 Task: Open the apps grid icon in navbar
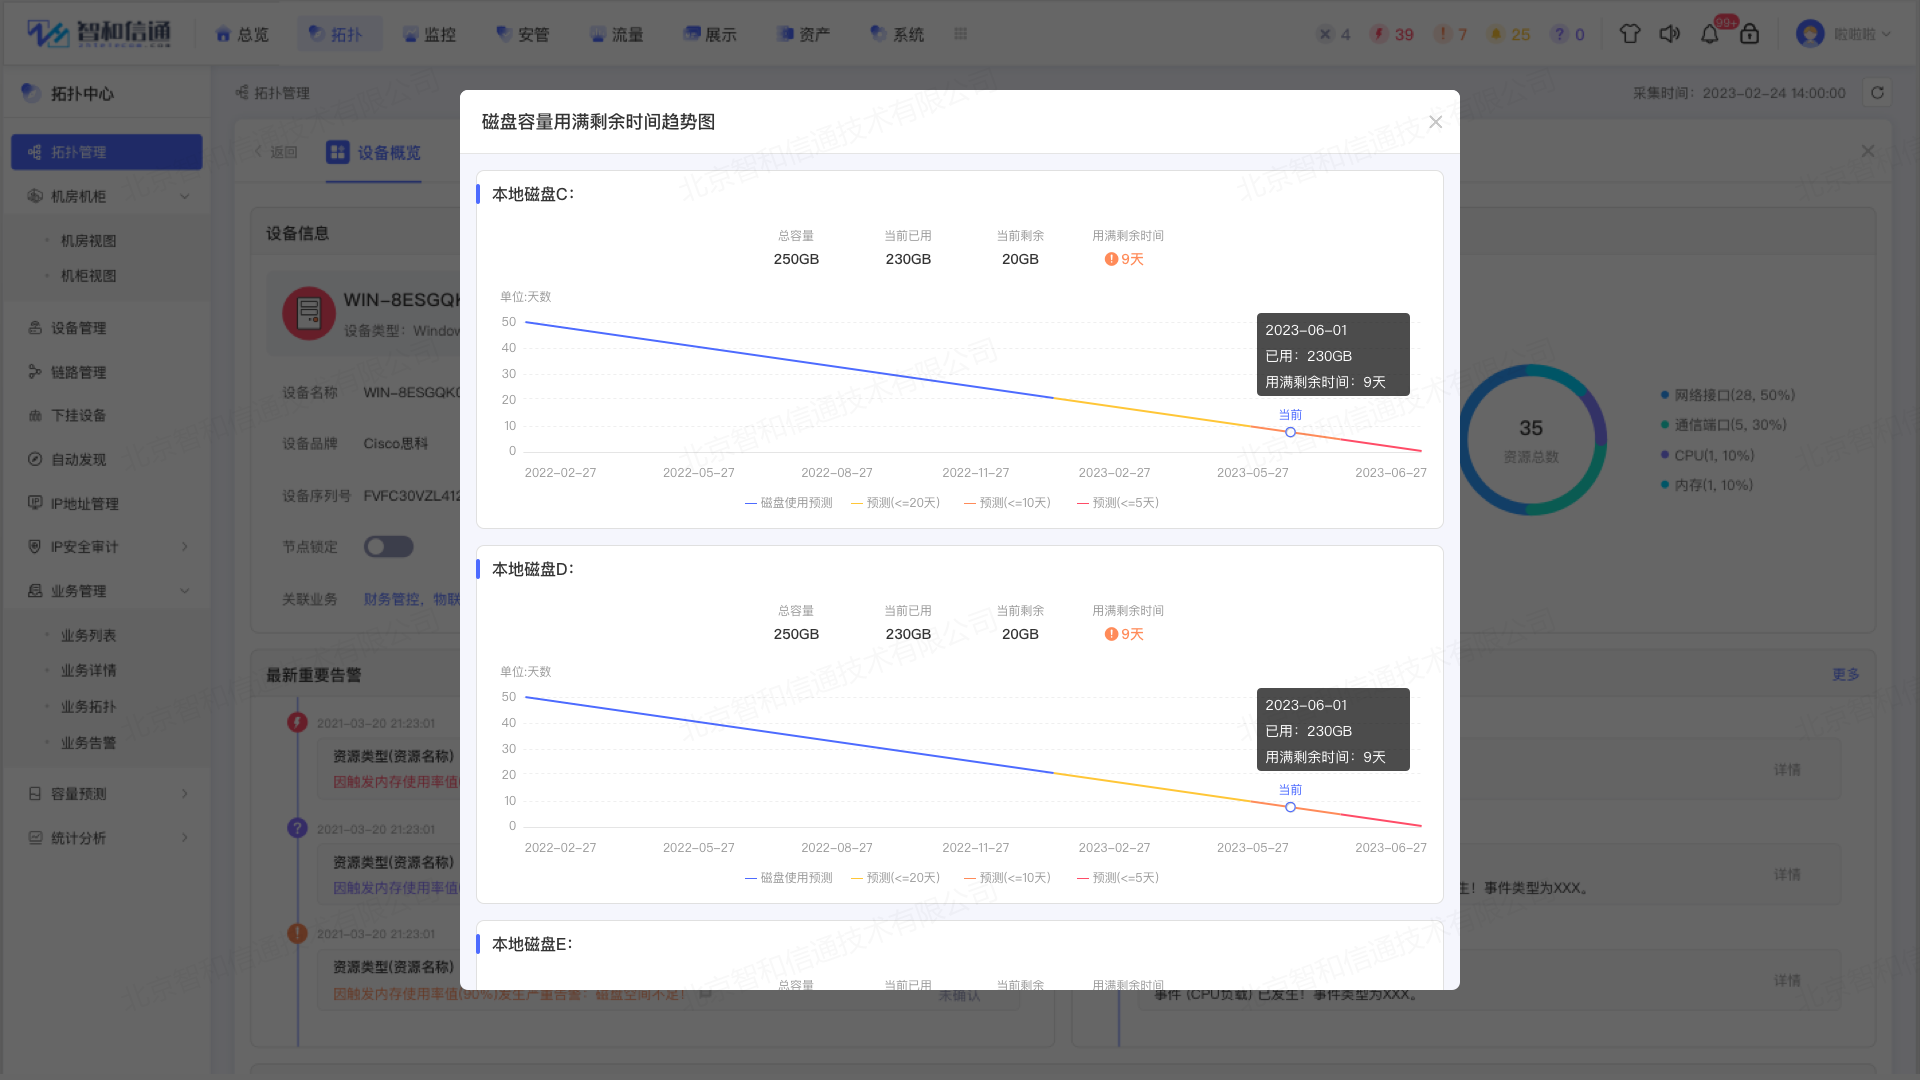click(x=961, y=34)
